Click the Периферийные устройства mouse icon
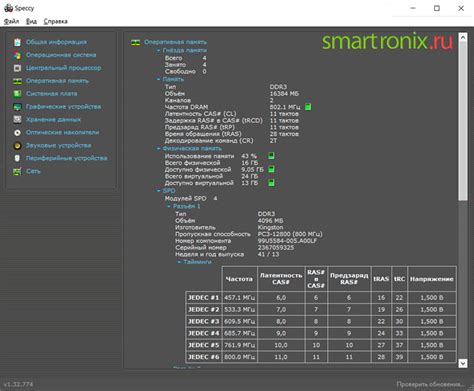Image resolution: width=474 pixels, height=391 pixels. pyautogui.click(x=17, y=158)
